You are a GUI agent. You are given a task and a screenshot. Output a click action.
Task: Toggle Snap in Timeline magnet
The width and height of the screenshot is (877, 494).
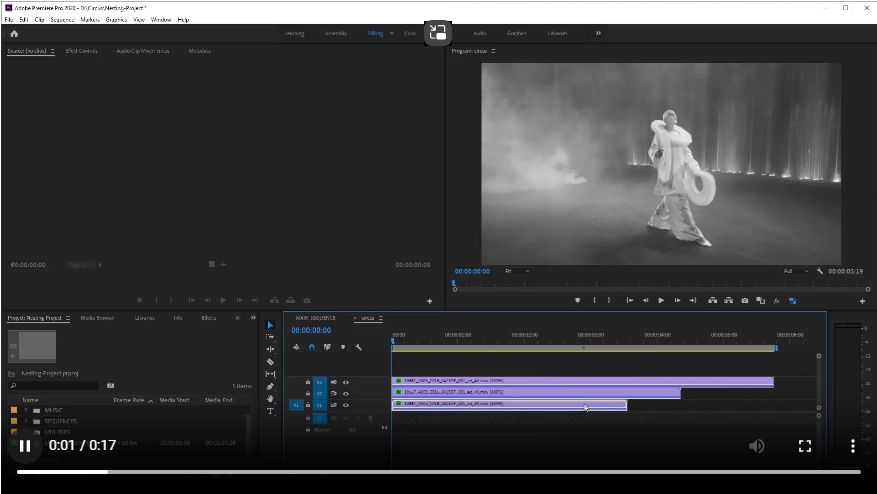pyautogui.click(x=312, y=347)
